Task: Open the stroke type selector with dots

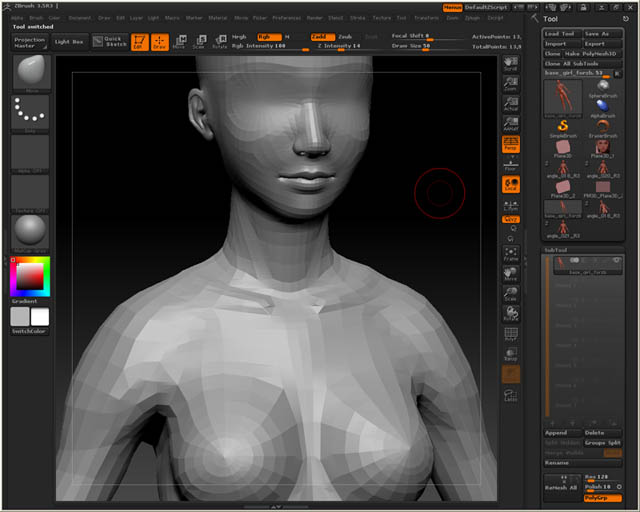Action: pos(30,113)
